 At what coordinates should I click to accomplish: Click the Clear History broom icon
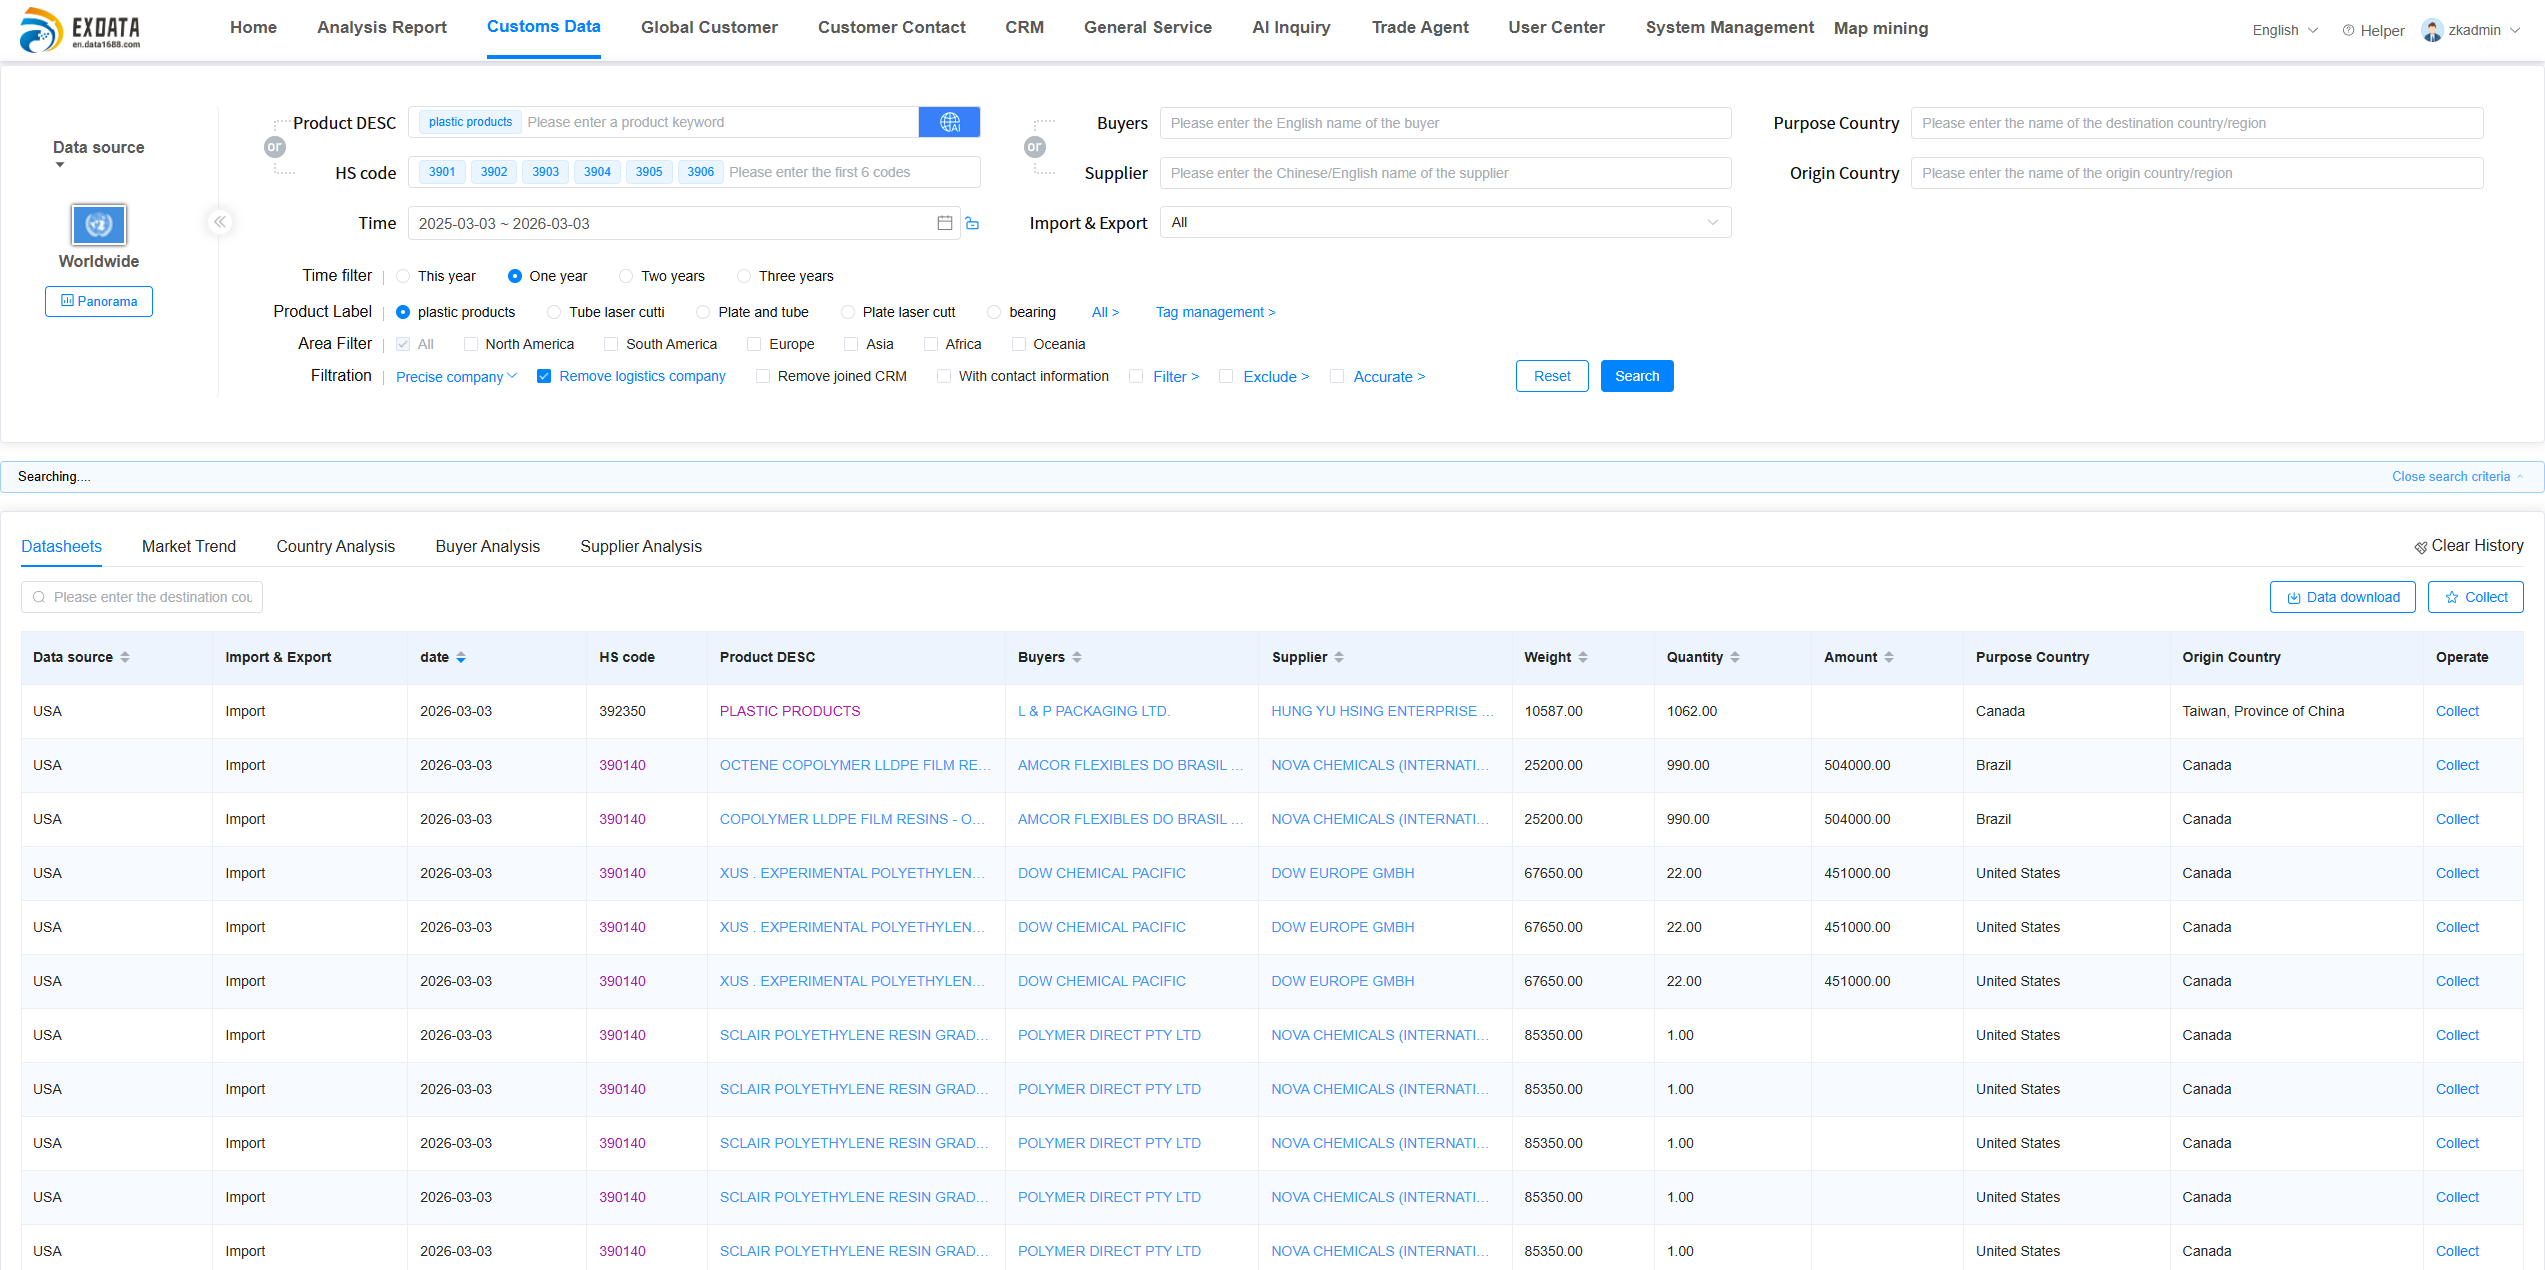tap(2422, 546)
